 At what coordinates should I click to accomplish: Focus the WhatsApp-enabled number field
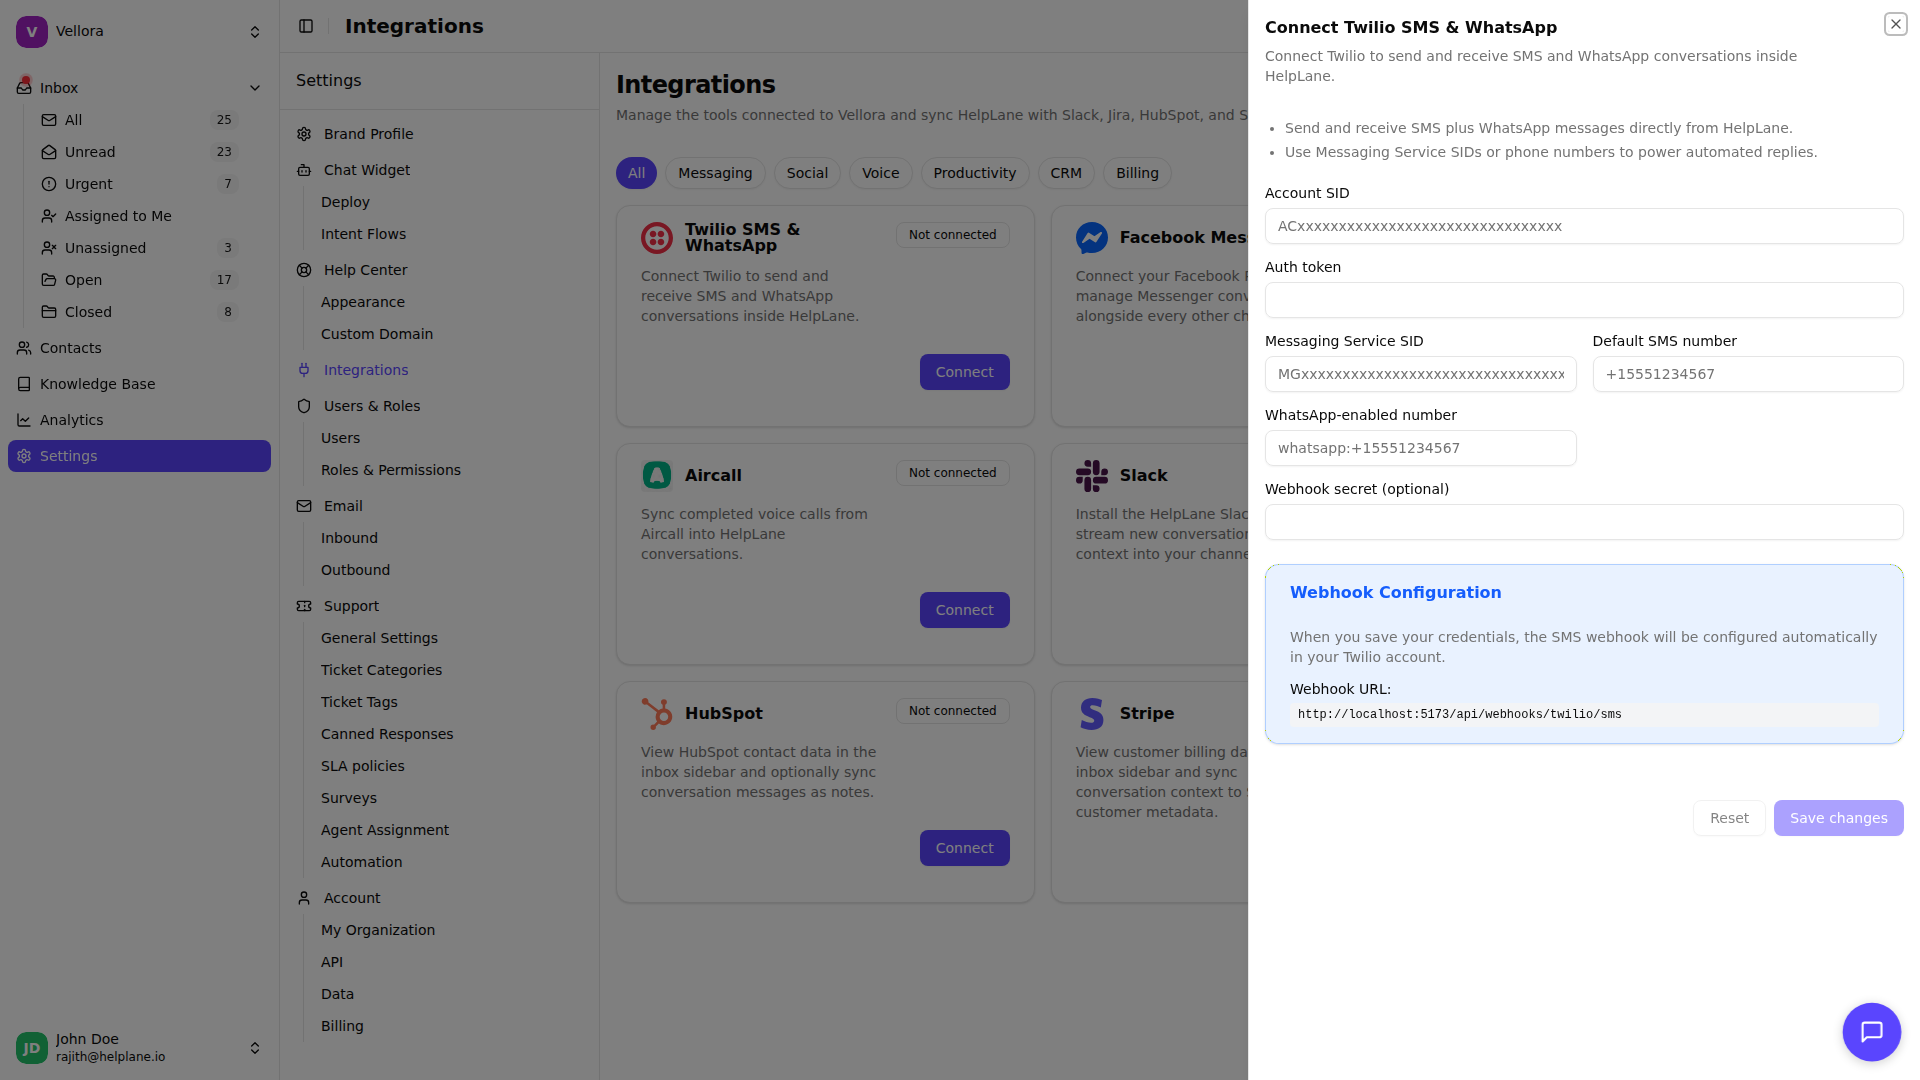point(1420,448)
